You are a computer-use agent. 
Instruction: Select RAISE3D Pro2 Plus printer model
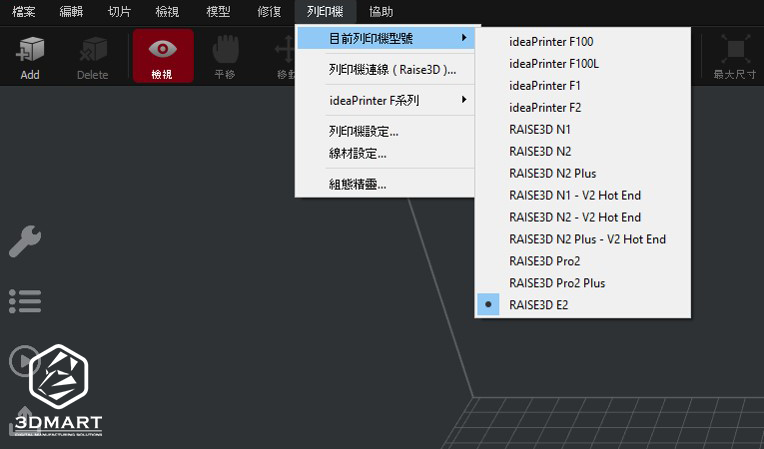tap(583, 283)
